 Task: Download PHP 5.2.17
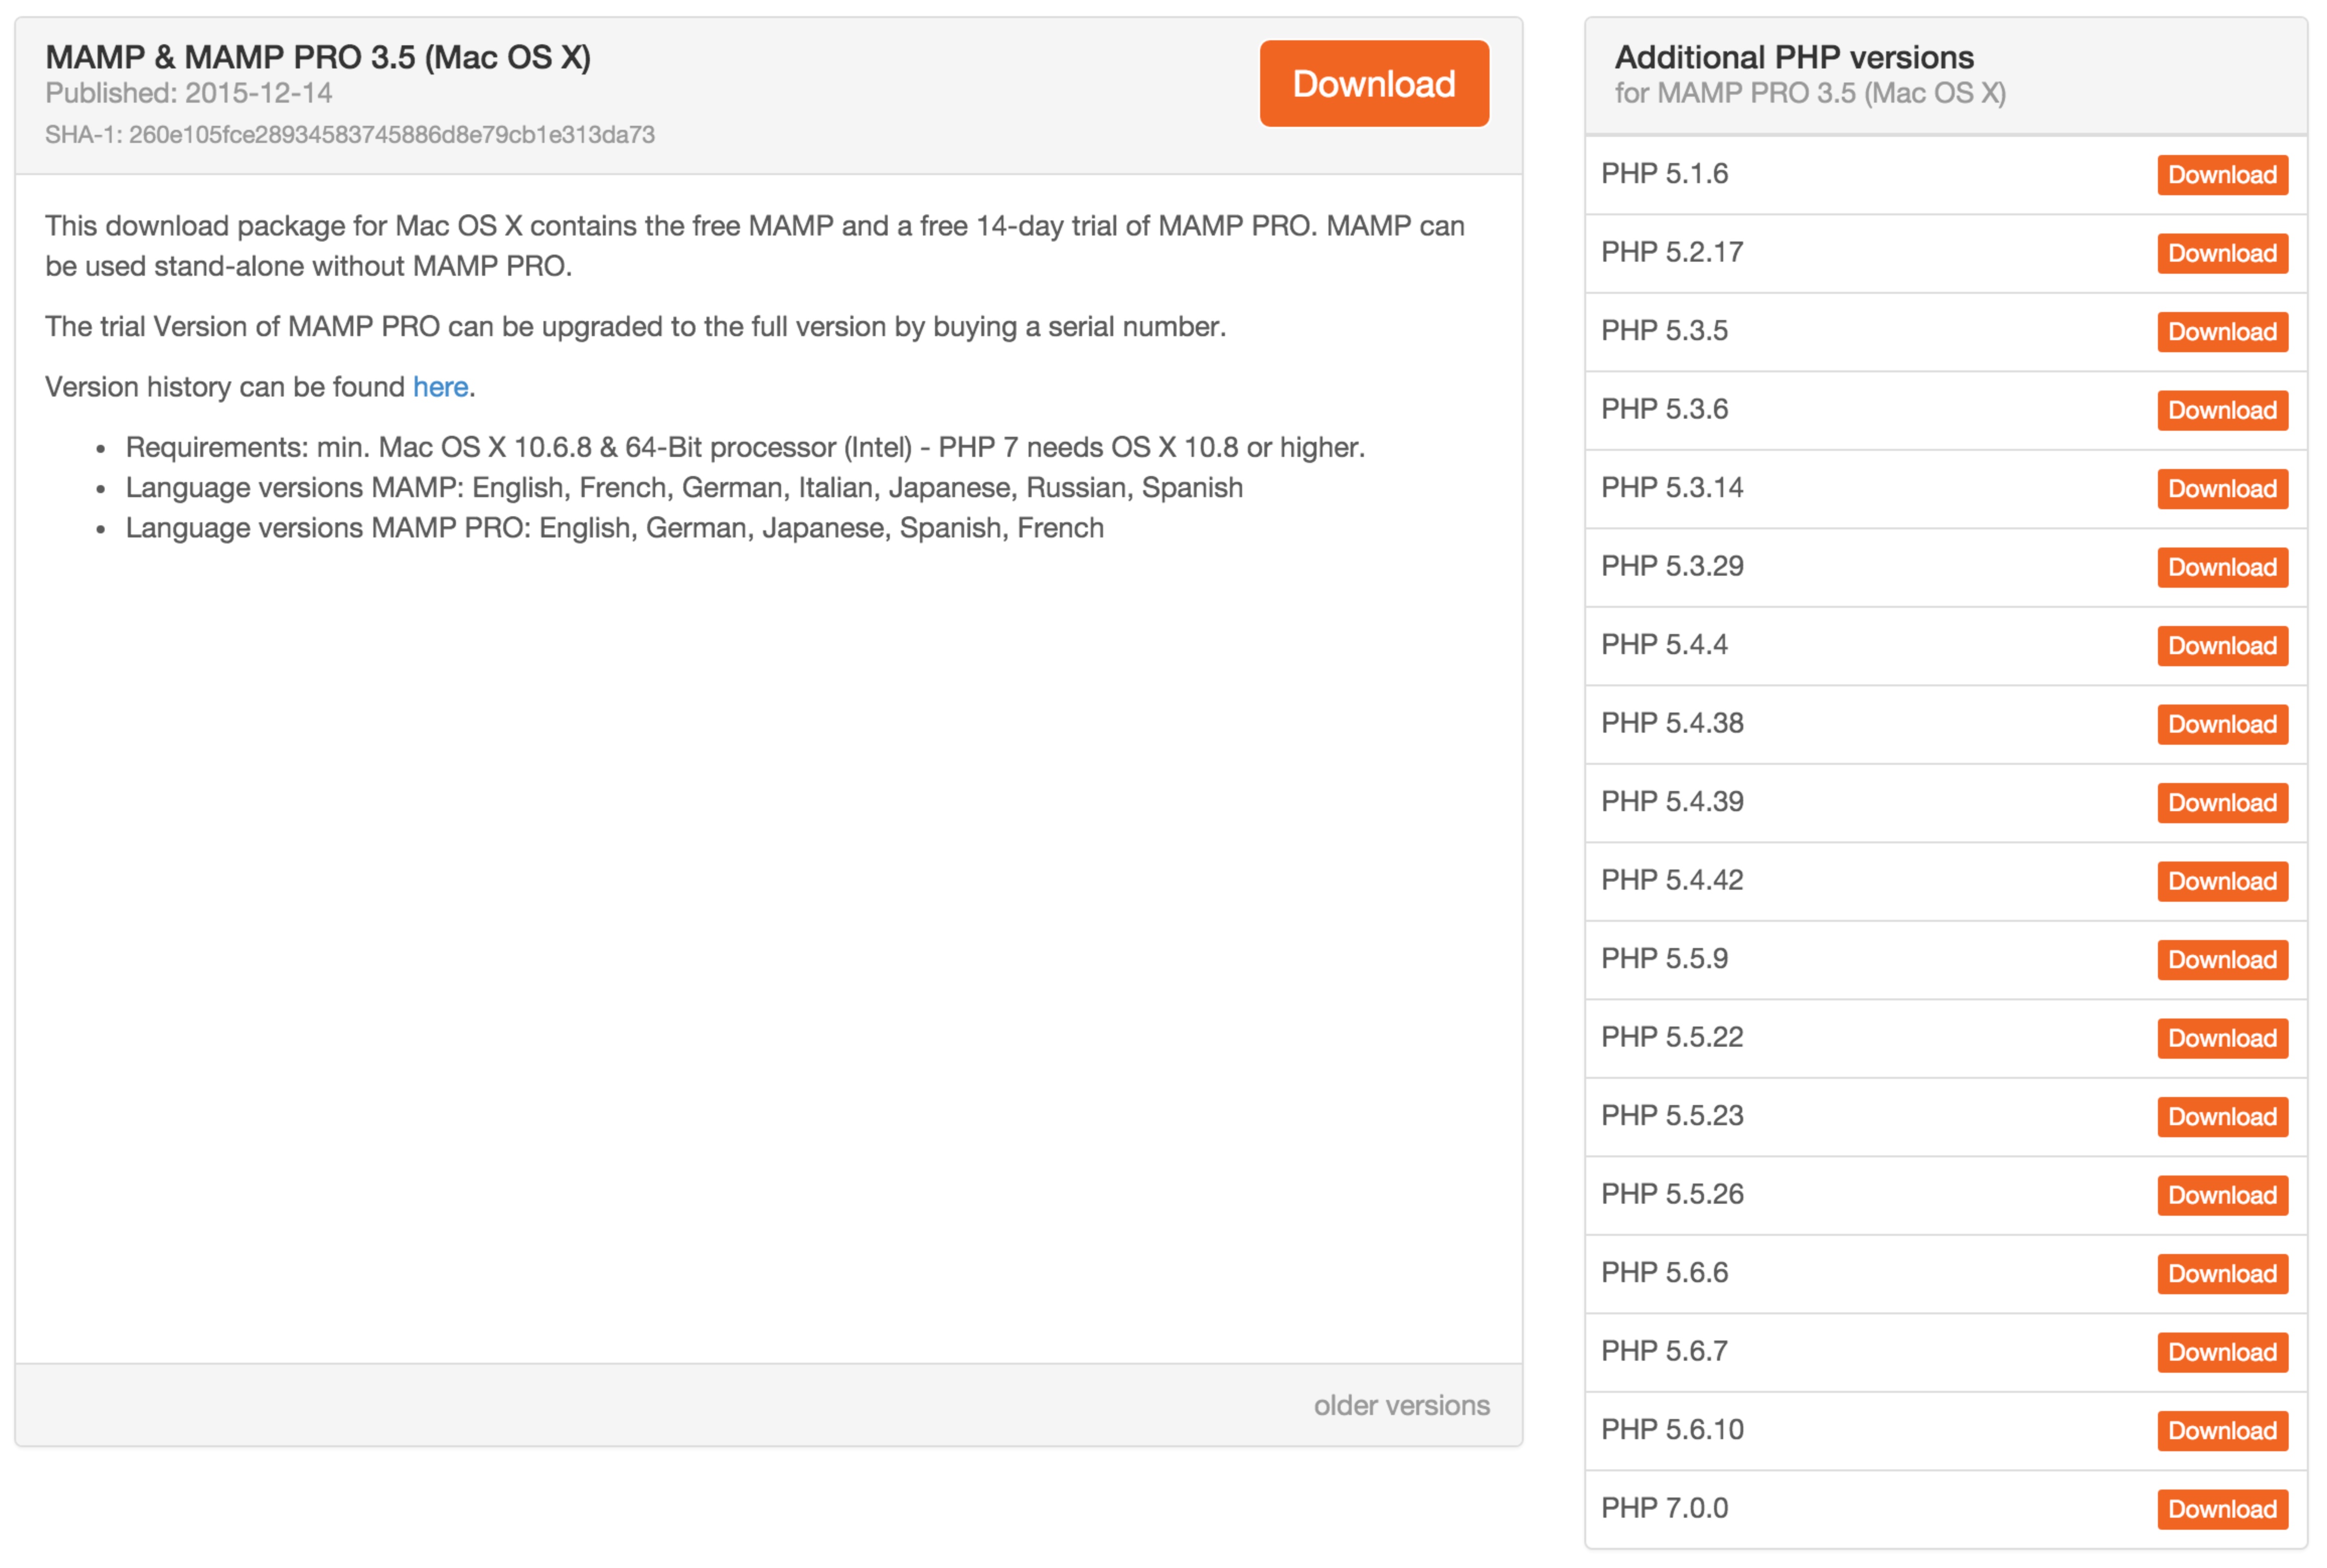pyautogui.click(x=2222, y=253)
